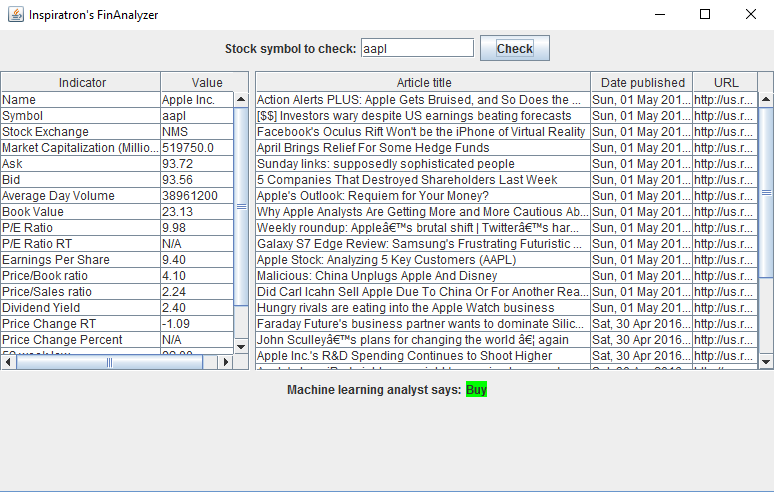Click indicator table scroll right arrow
This screenshot has height=492, width=774.
click(225, 362)
